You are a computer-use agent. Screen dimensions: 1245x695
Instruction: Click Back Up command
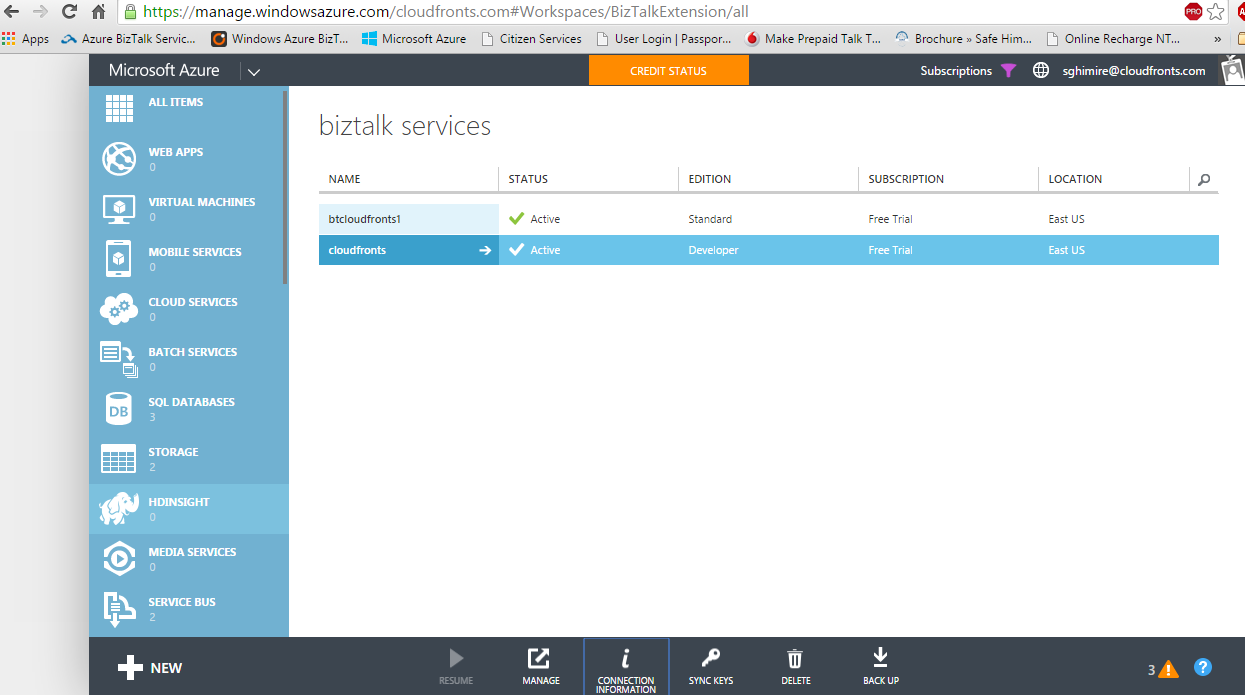(881, 667)
